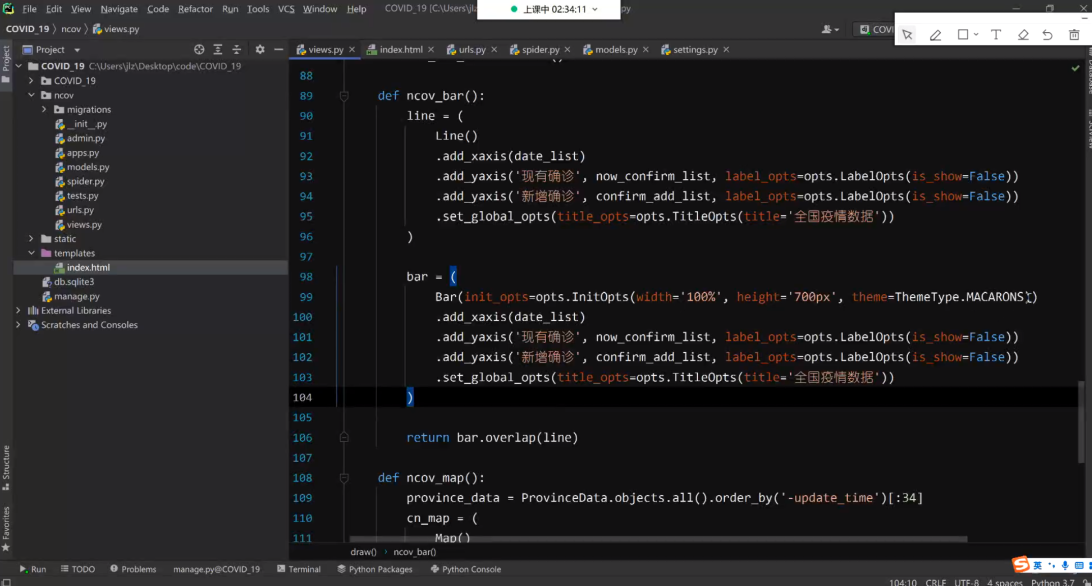Open the Problems tool window
This screenshot has width=1092, height=586.
133,569
